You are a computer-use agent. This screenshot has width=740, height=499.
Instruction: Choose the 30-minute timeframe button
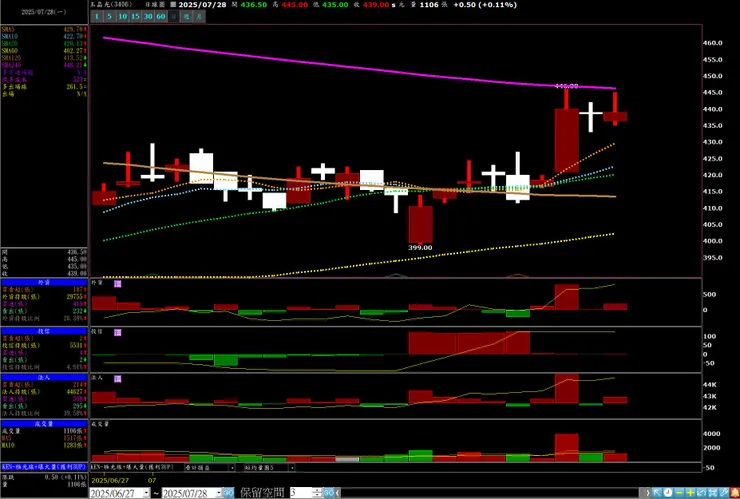(x=148, y=17)
